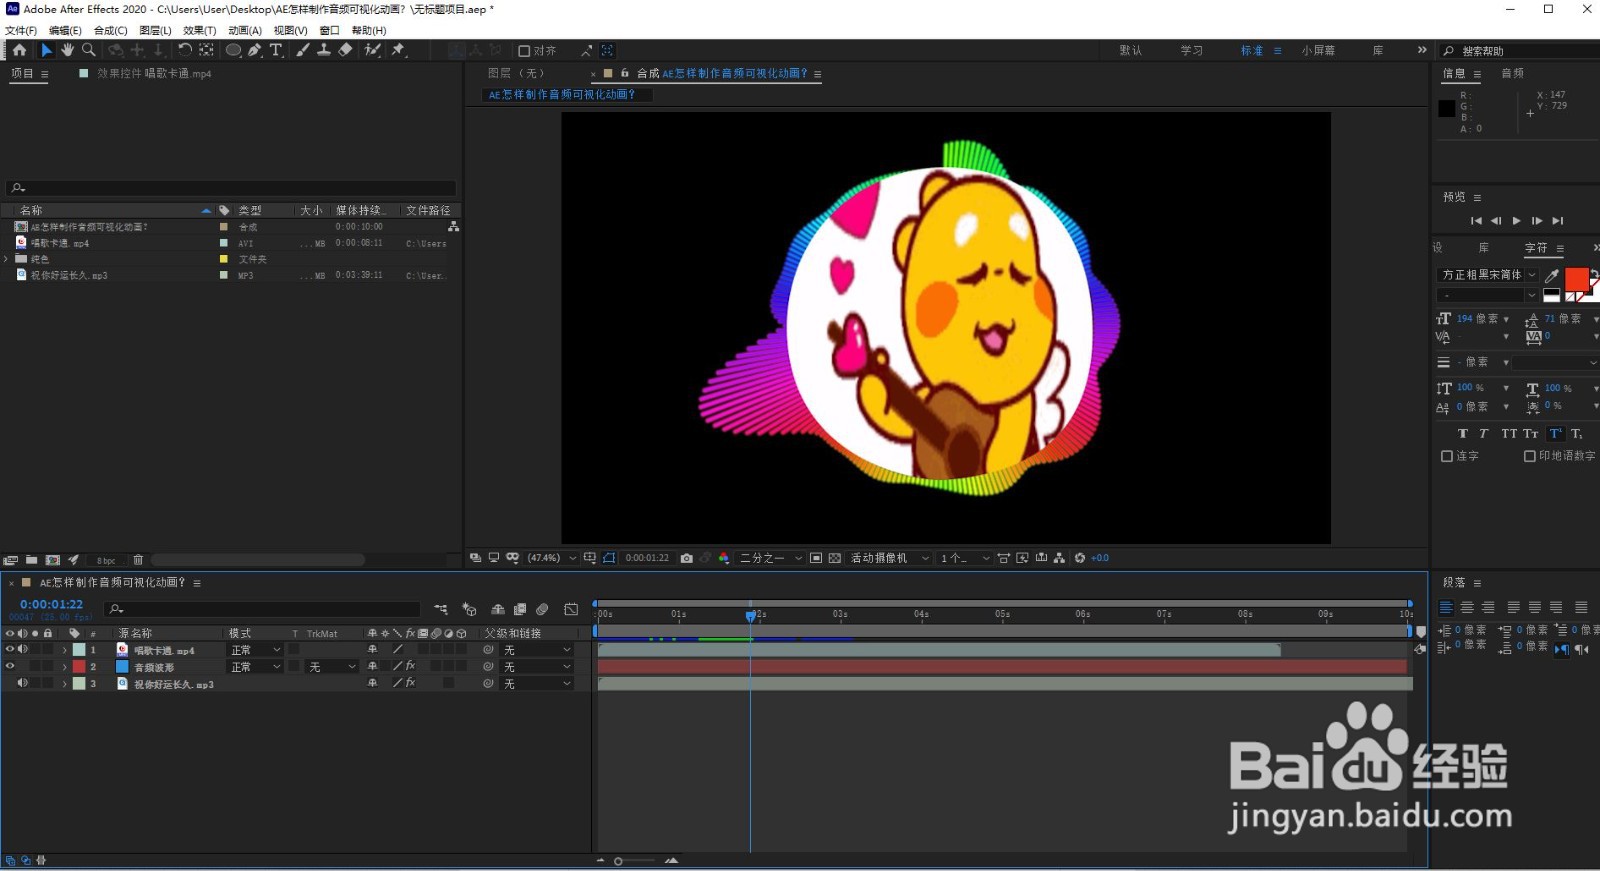
Task: Select the Type text tool
Action: (x=276, y=50)
